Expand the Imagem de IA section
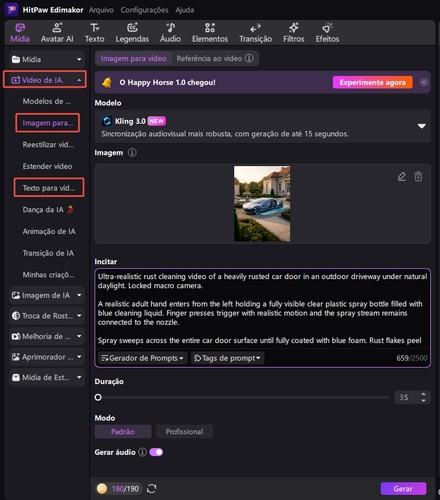The height and width of the screenshot is (500, 440). (x=47, y=295)
